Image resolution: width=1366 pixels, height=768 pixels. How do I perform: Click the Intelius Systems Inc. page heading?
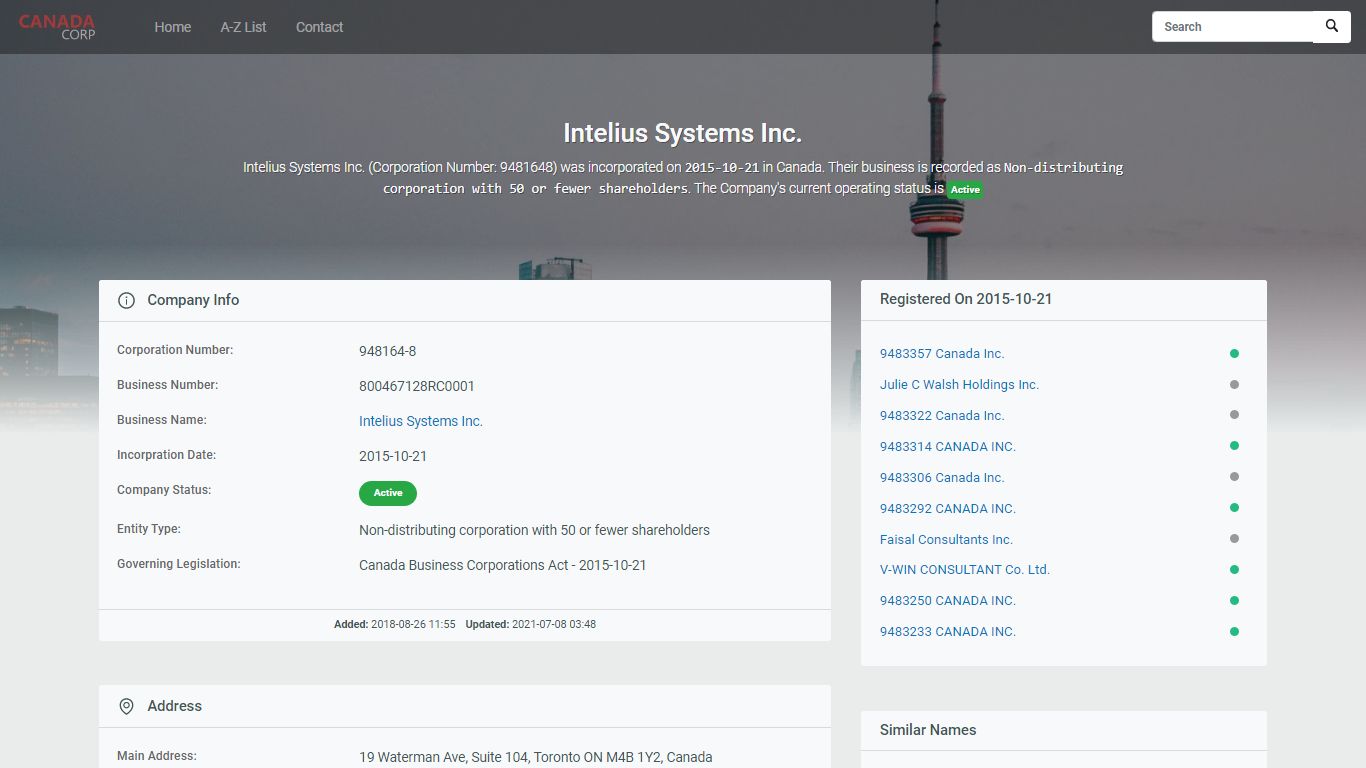683,133
